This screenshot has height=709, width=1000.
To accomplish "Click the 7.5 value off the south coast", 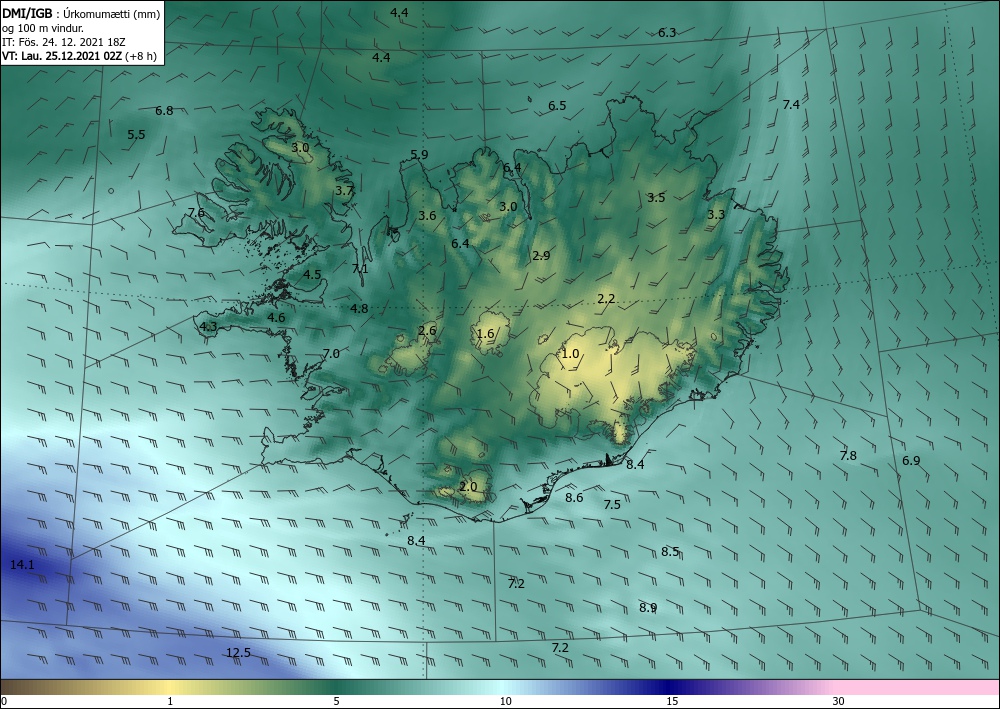I will (612, 505).
